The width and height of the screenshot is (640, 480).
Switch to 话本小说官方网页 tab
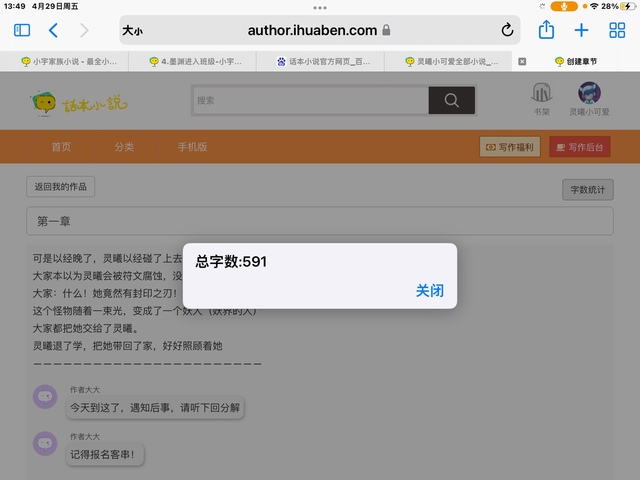click(322, 61)
